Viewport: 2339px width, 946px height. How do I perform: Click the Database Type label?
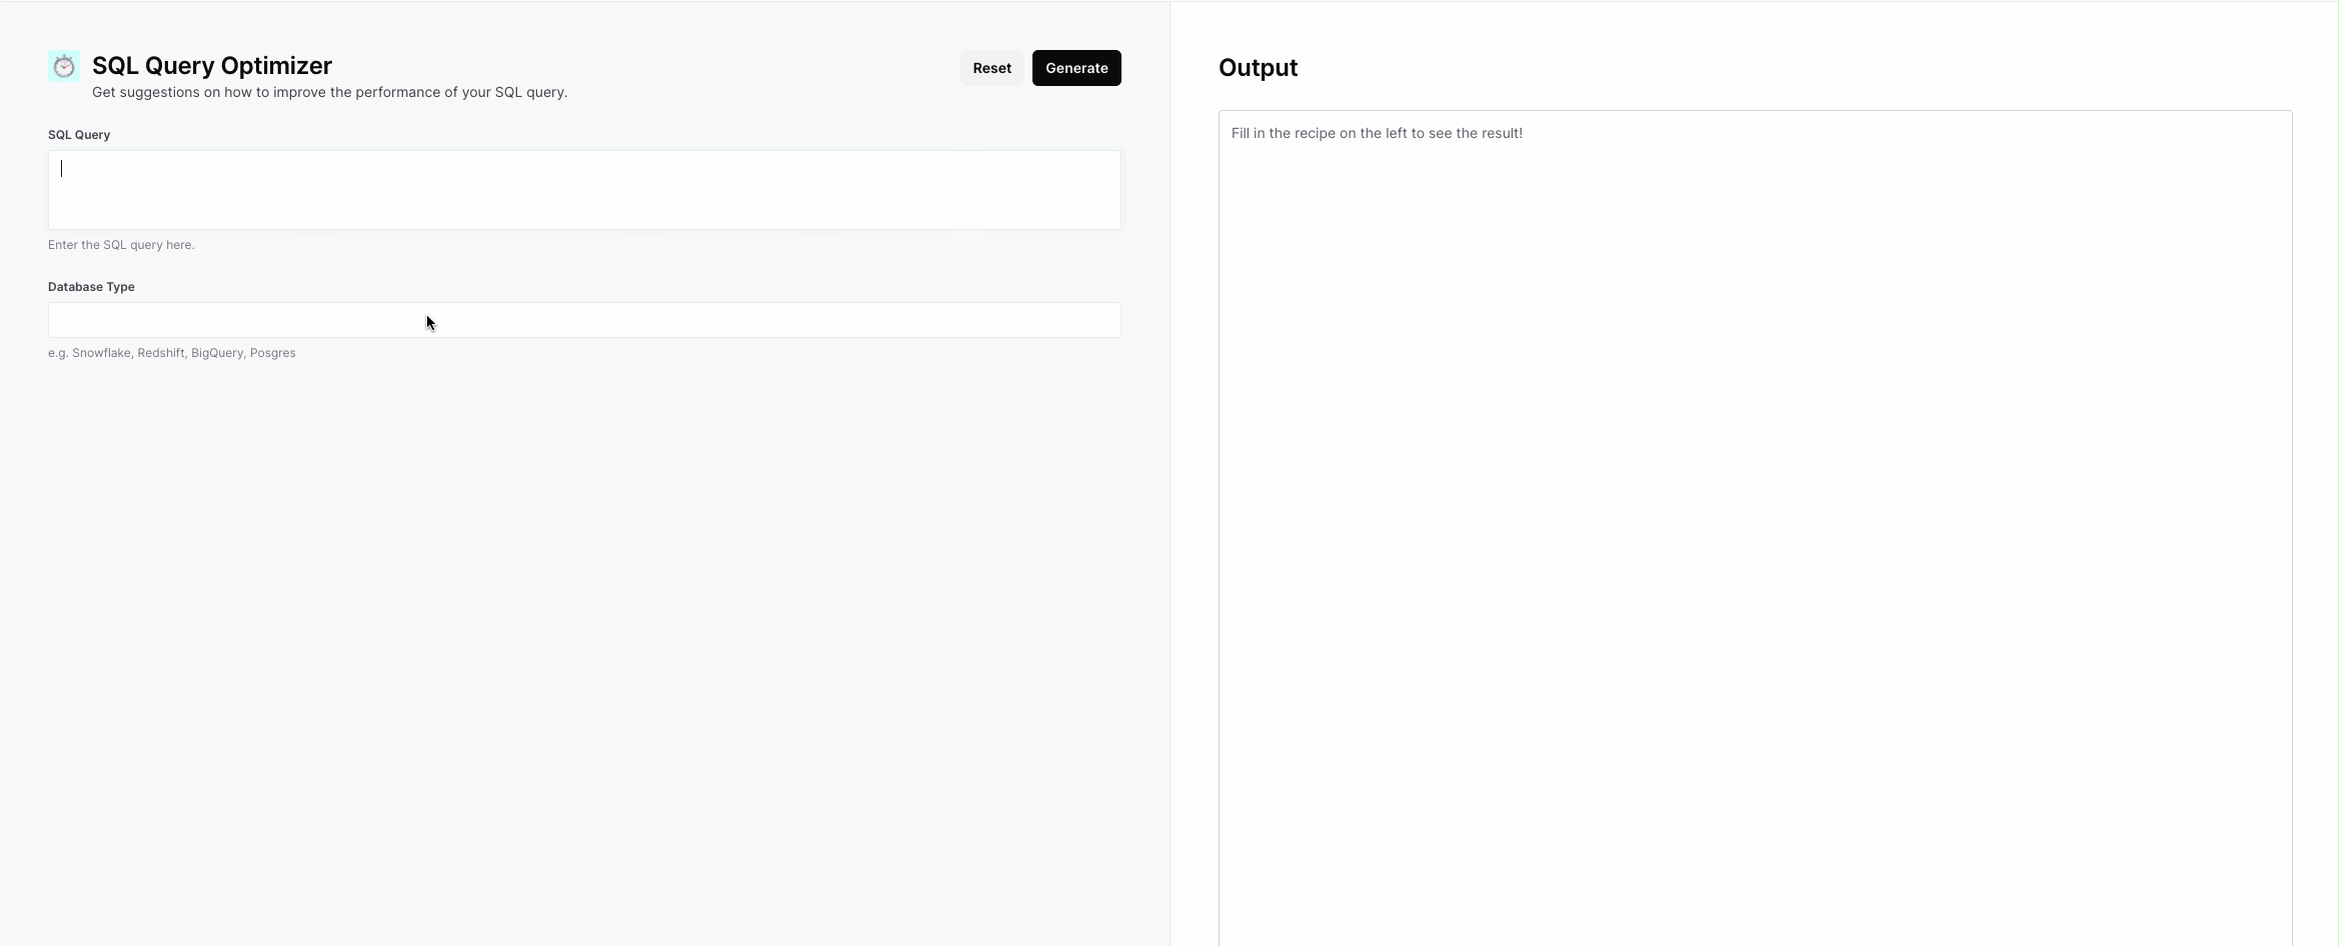[91, 287]
